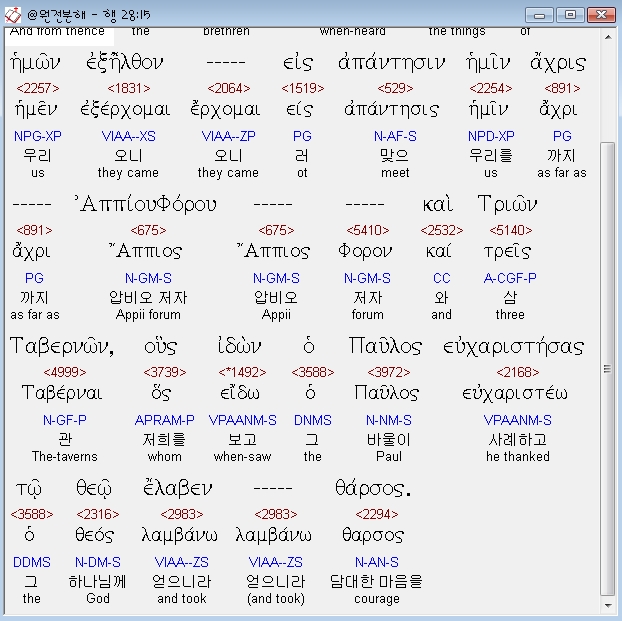Click the parsing code NPD-XP
622x621 pixels.
[x=491, y=136]
